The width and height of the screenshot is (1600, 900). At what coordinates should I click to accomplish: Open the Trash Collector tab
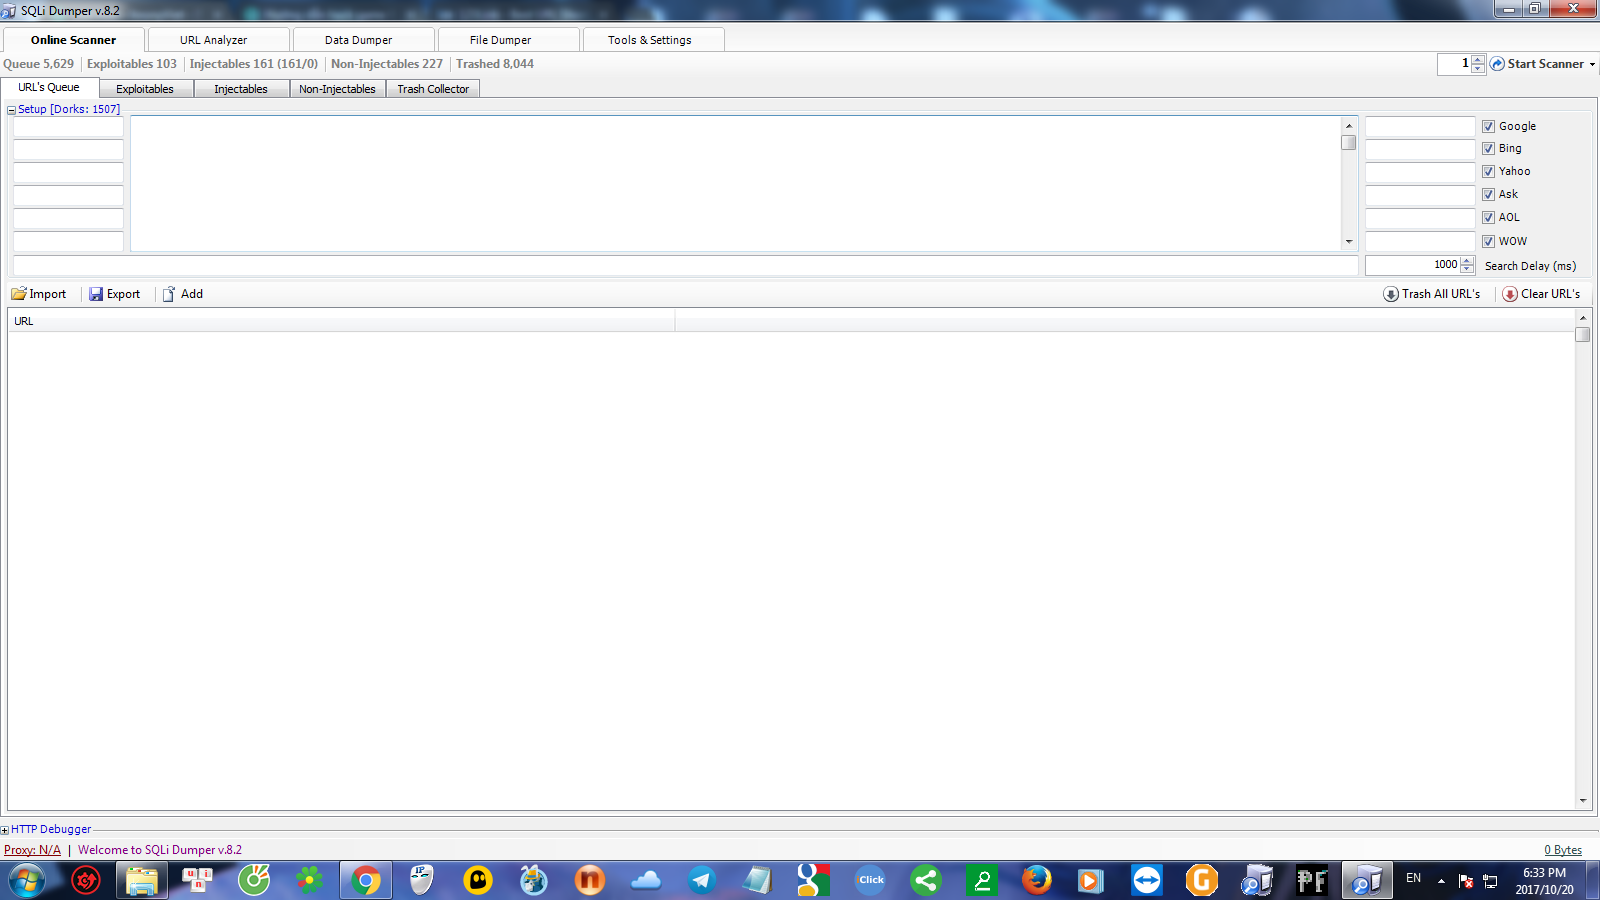pyautogui.click(x=433, y=88)
